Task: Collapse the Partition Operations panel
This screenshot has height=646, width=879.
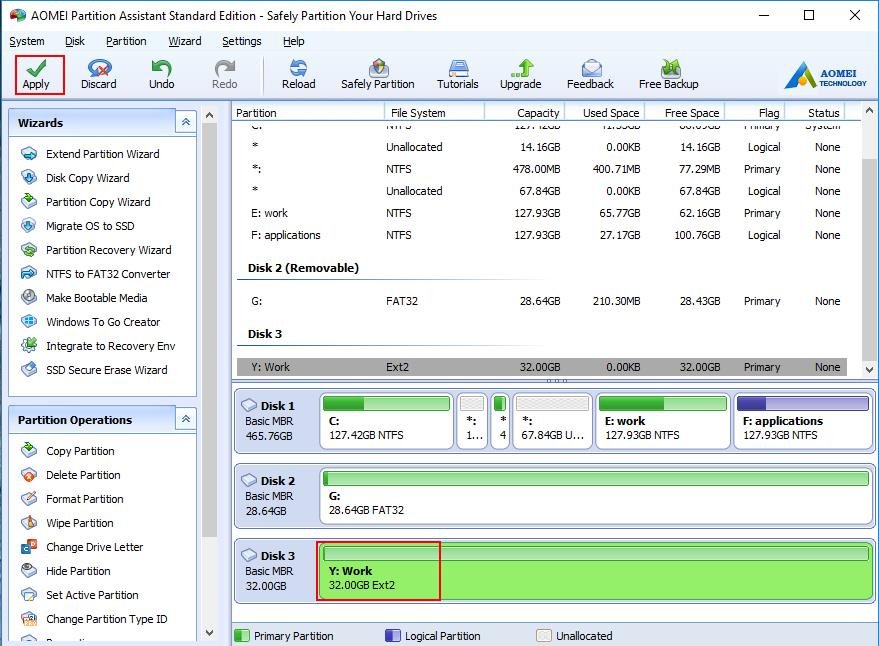Action: point(186,419)
